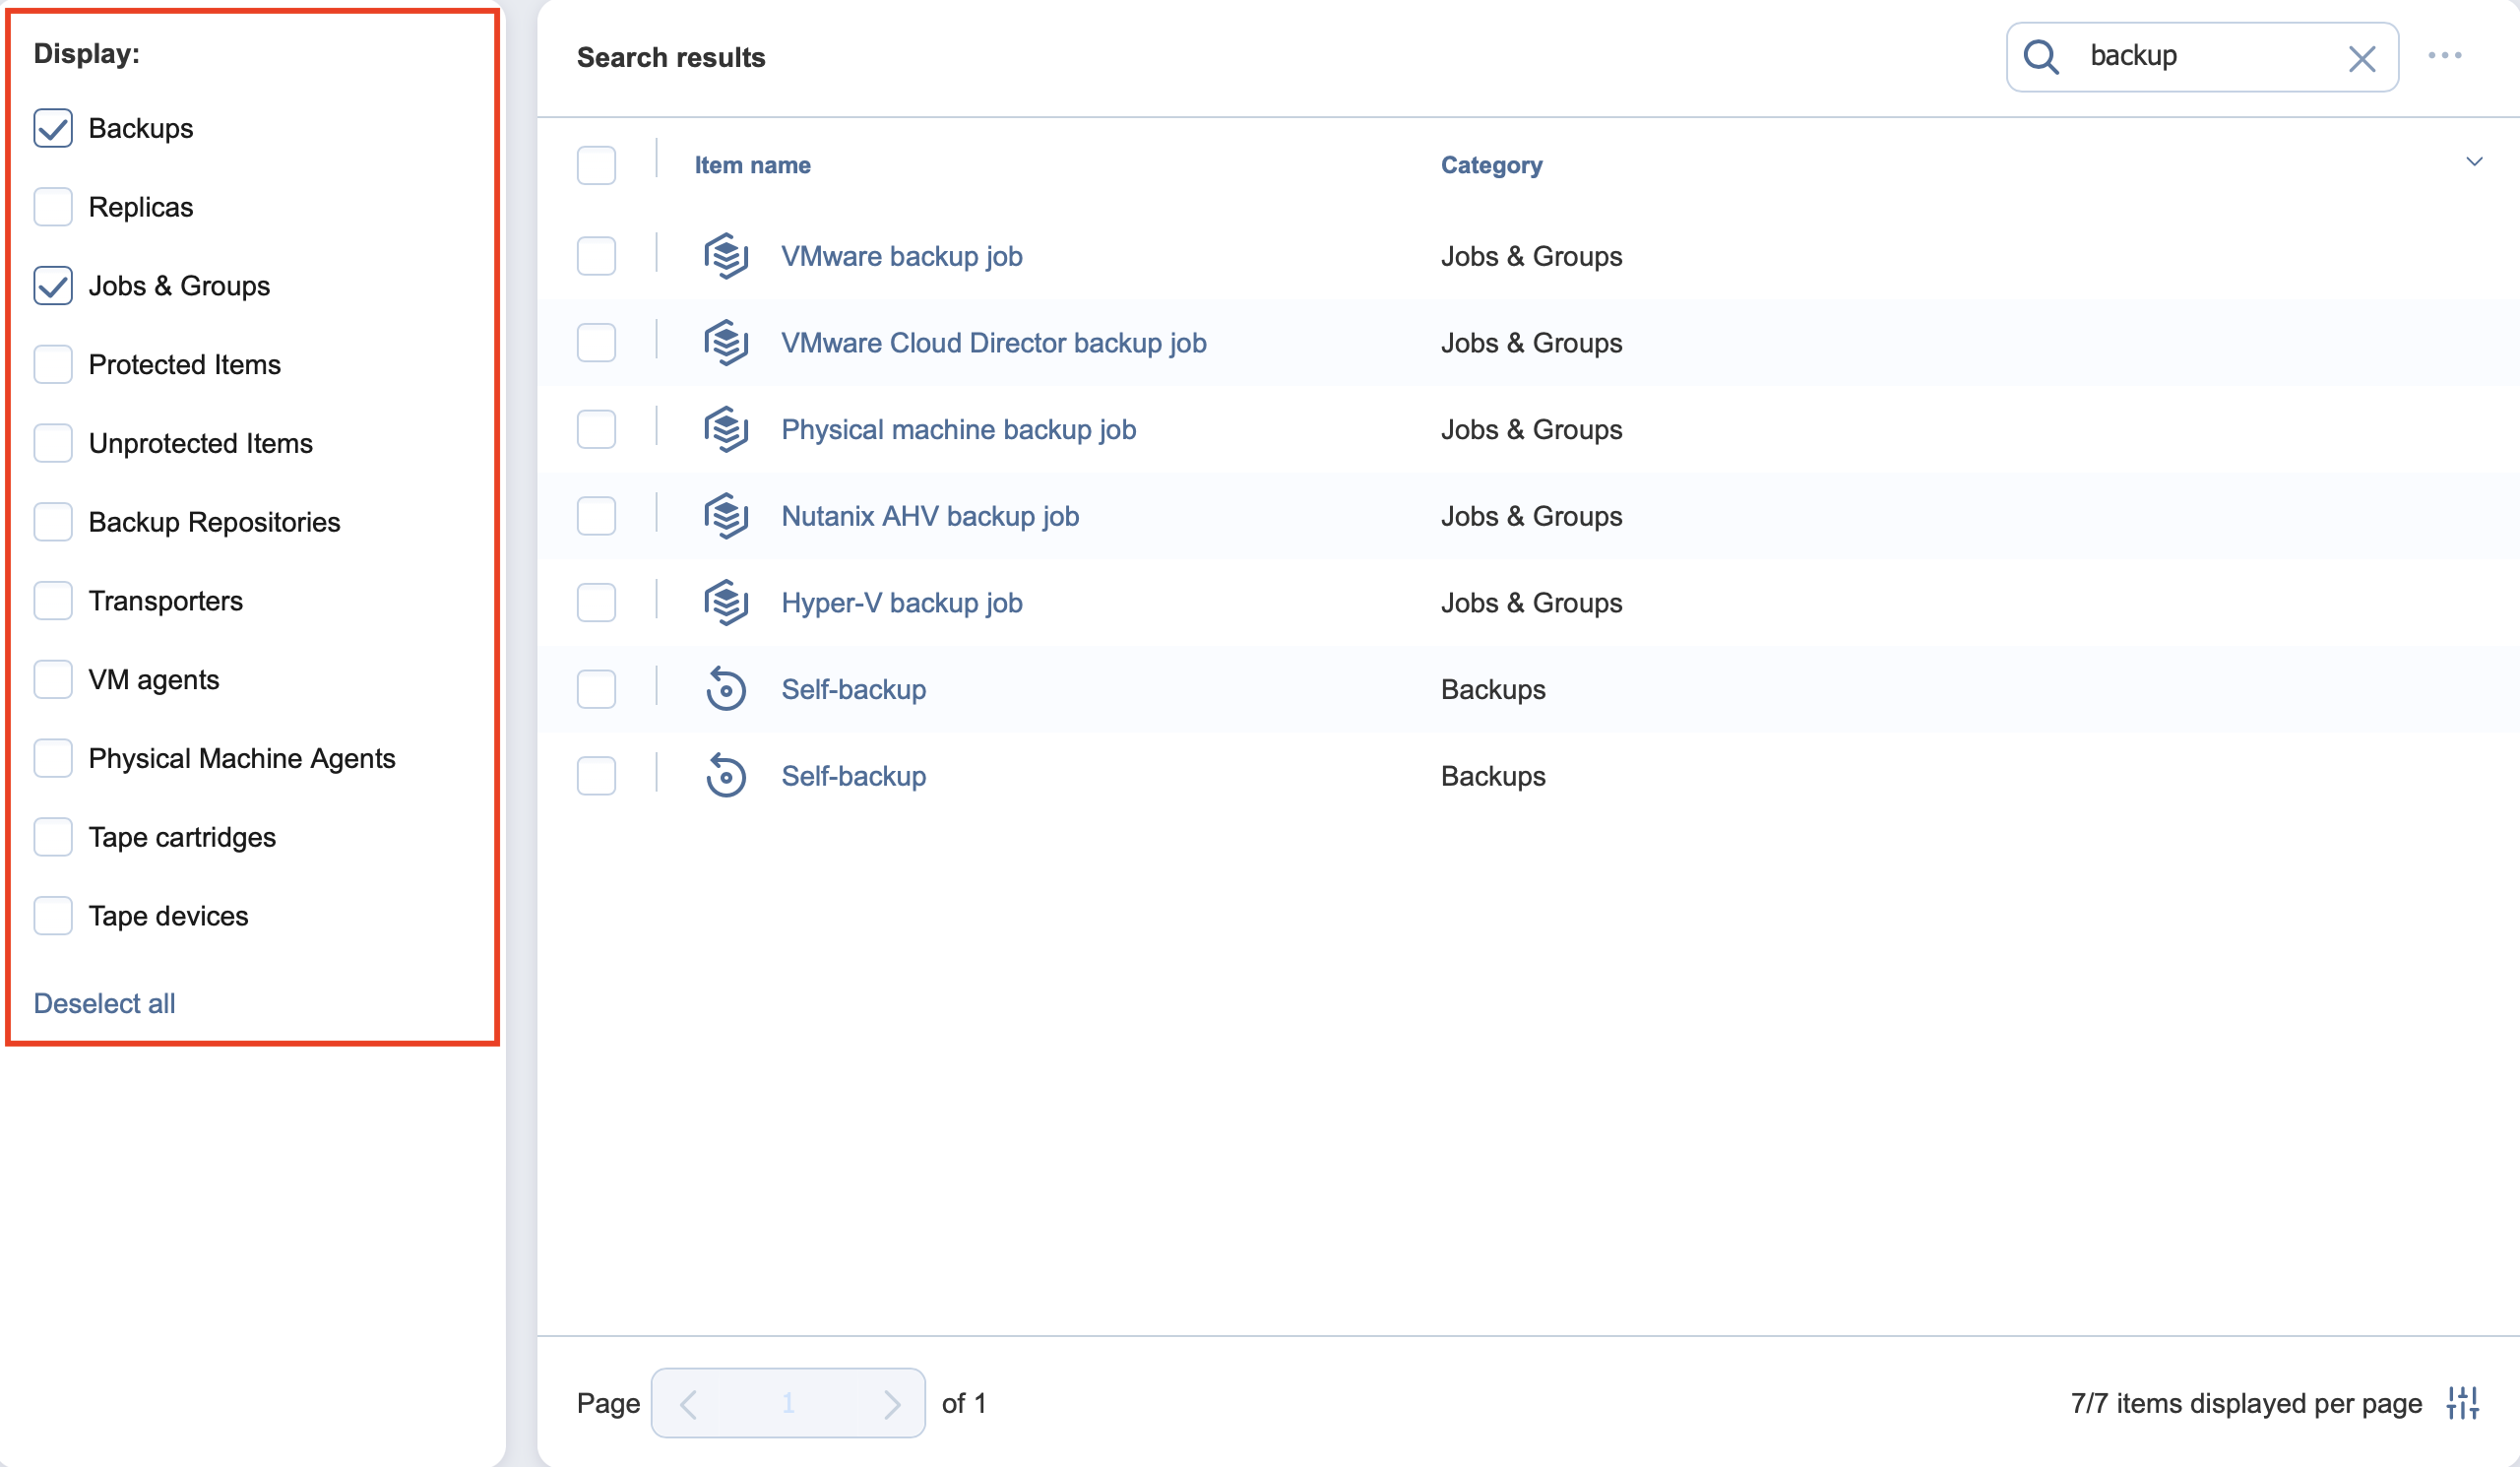Select VMware Cloud Director backup job checkbox
The height and width of the screenshot is (1467, 2520).
point(596,343)
